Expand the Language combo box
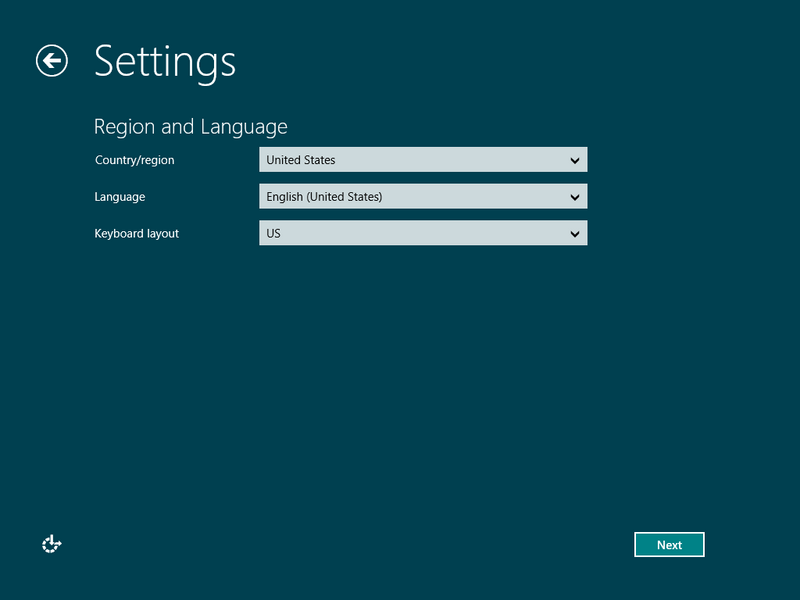This screenshot has width=800, height=600. (422, 197)
